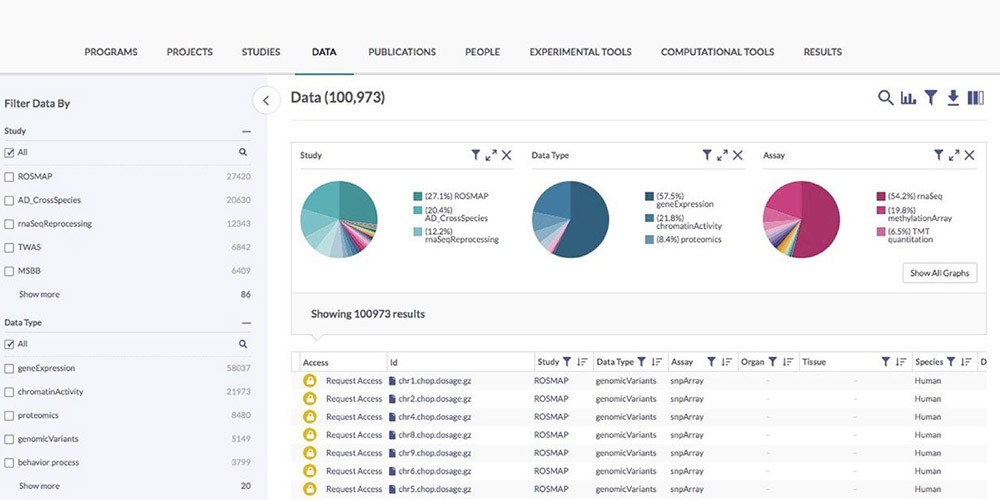Check the proteomics data type checkbox
This screenshot has height=500, width=1000.
click(9, 415)
